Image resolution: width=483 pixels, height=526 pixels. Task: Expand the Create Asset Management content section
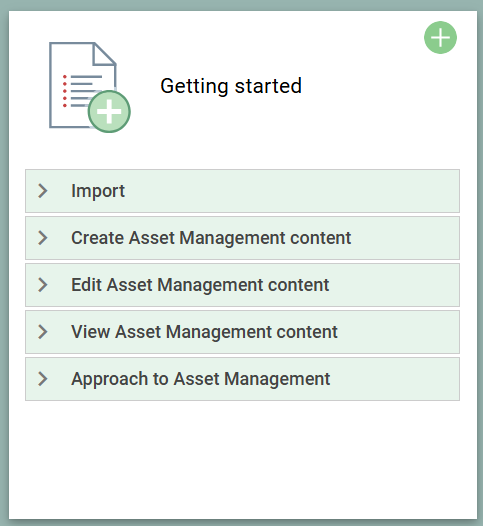(x=243, y=238)
